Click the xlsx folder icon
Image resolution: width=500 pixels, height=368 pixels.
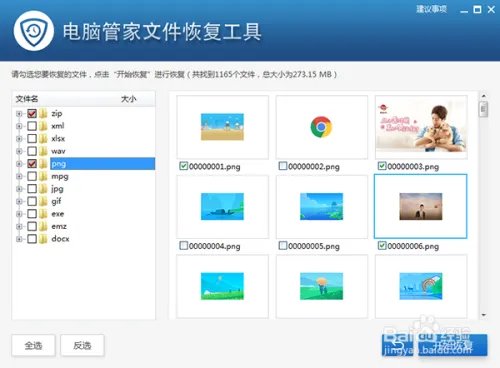(43, 139)
